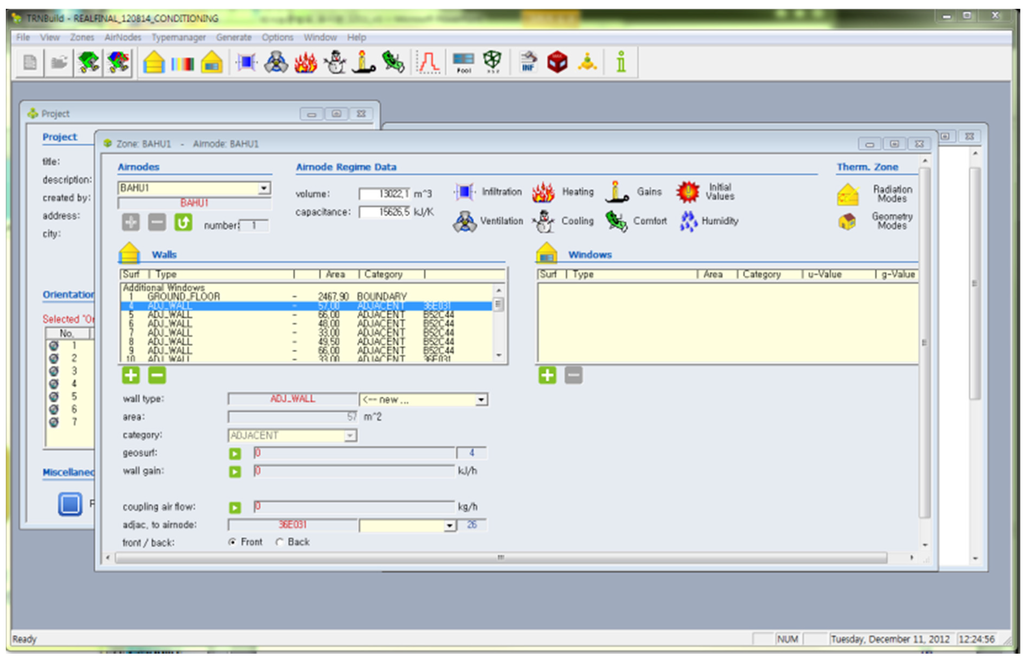Open the Heating settings flame icon
1024x658 pixels.
[543, 192]
